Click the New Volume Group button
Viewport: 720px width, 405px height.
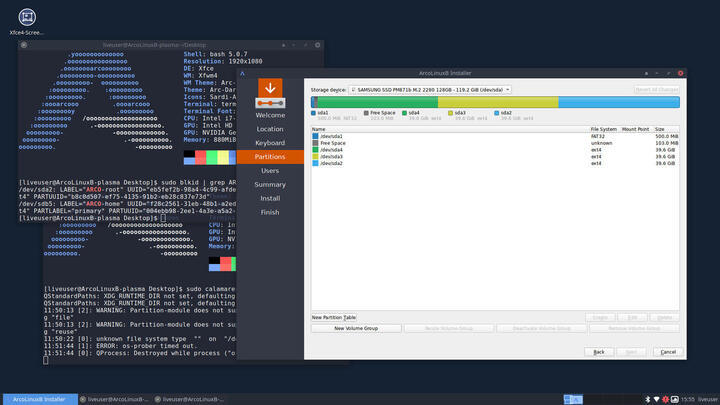coord(356,328)
